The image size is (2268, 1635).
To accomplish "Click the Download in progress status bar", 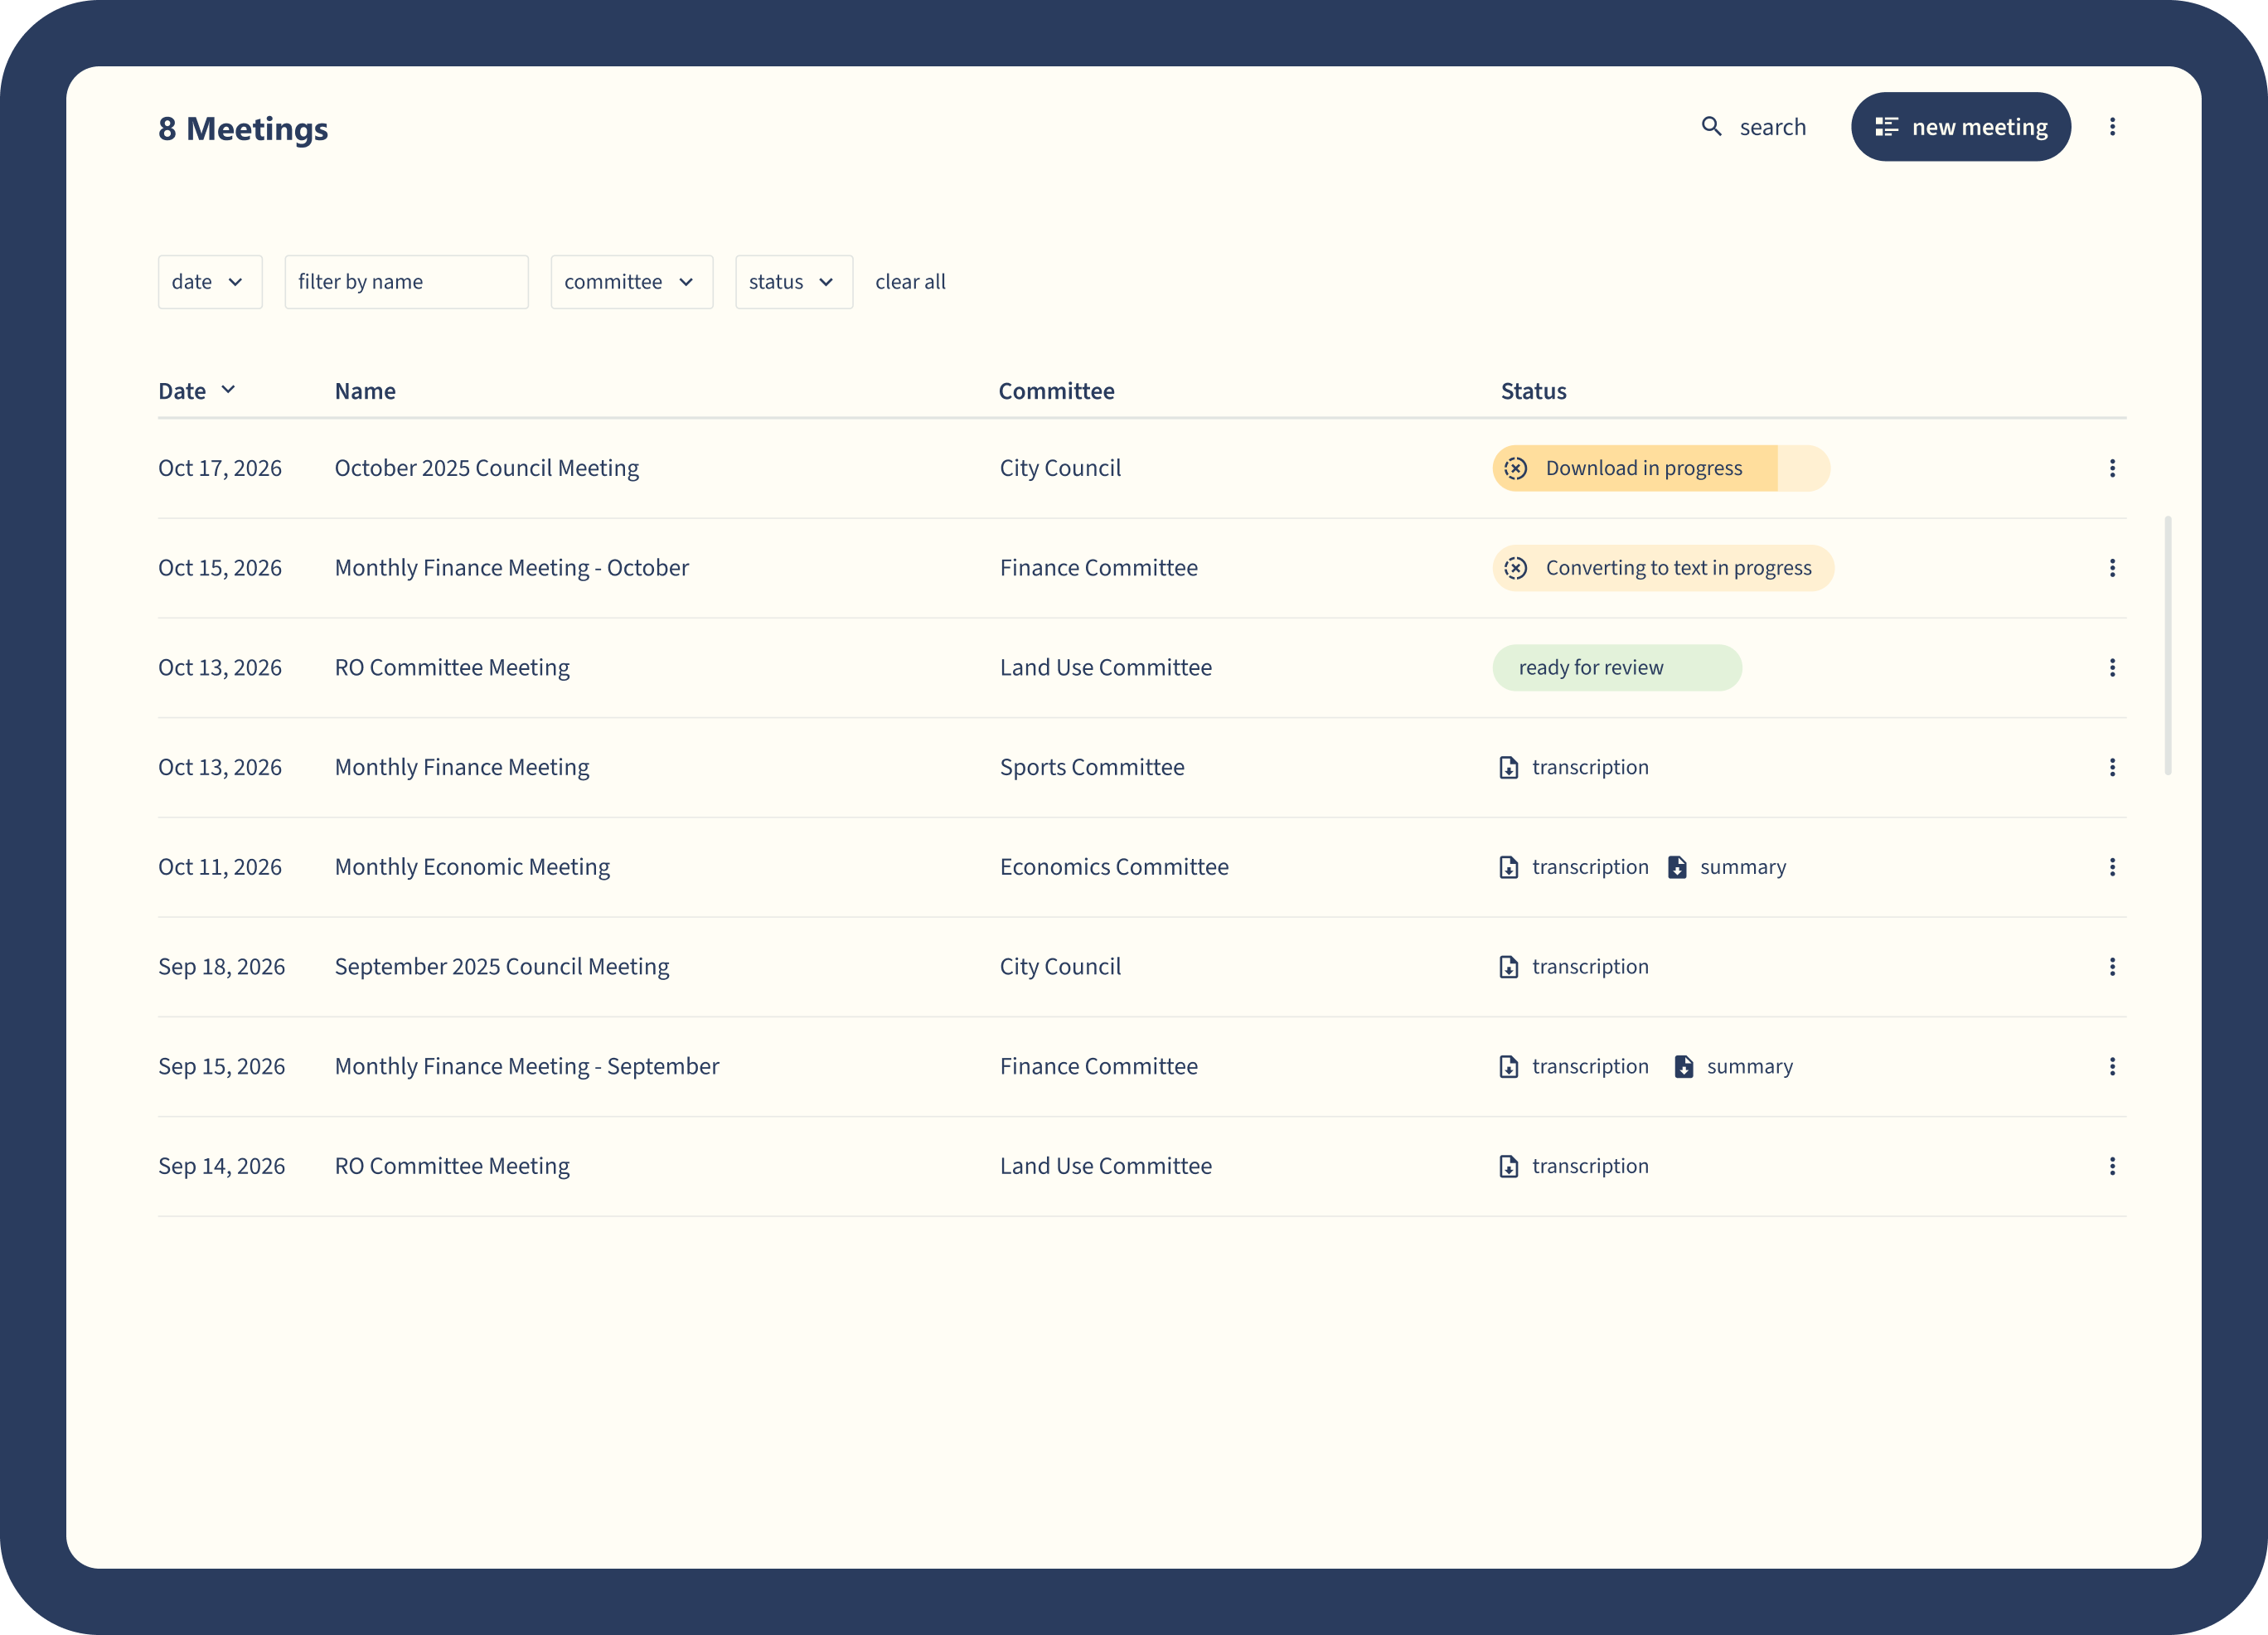I will 1661,468.
